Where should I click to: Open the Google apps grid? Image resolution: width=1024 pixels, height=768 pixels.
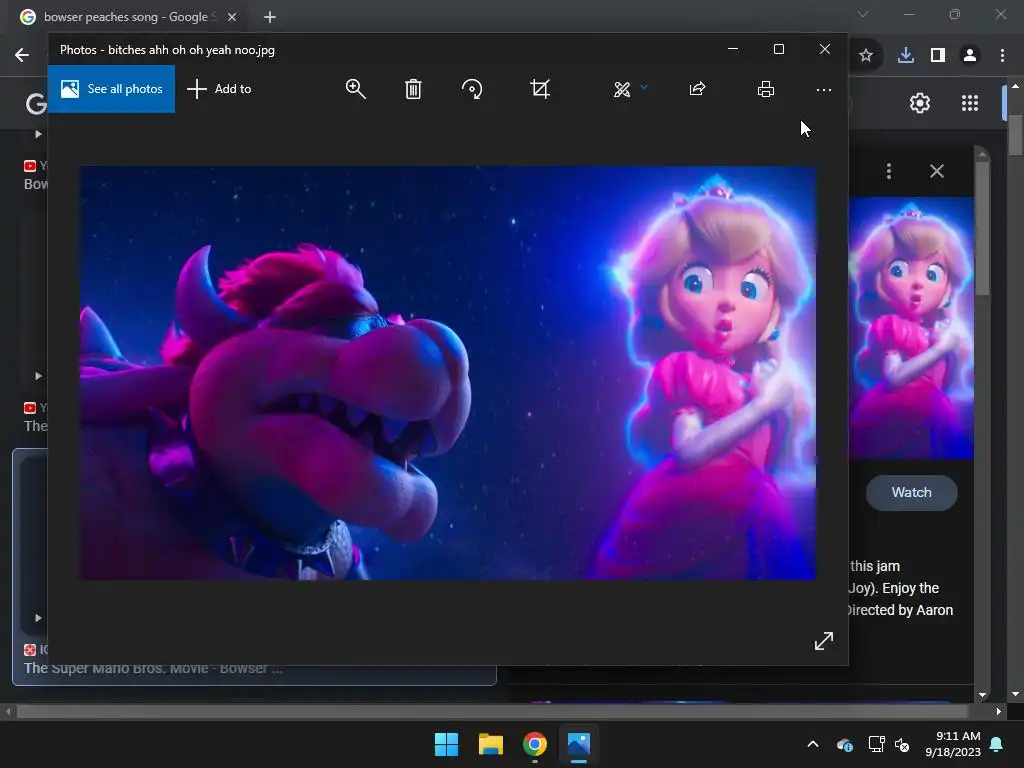[970, 103]
